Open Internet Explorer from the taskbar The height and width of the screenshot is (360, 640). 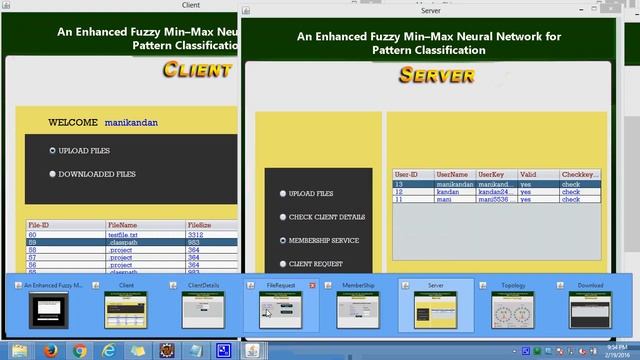109,351
